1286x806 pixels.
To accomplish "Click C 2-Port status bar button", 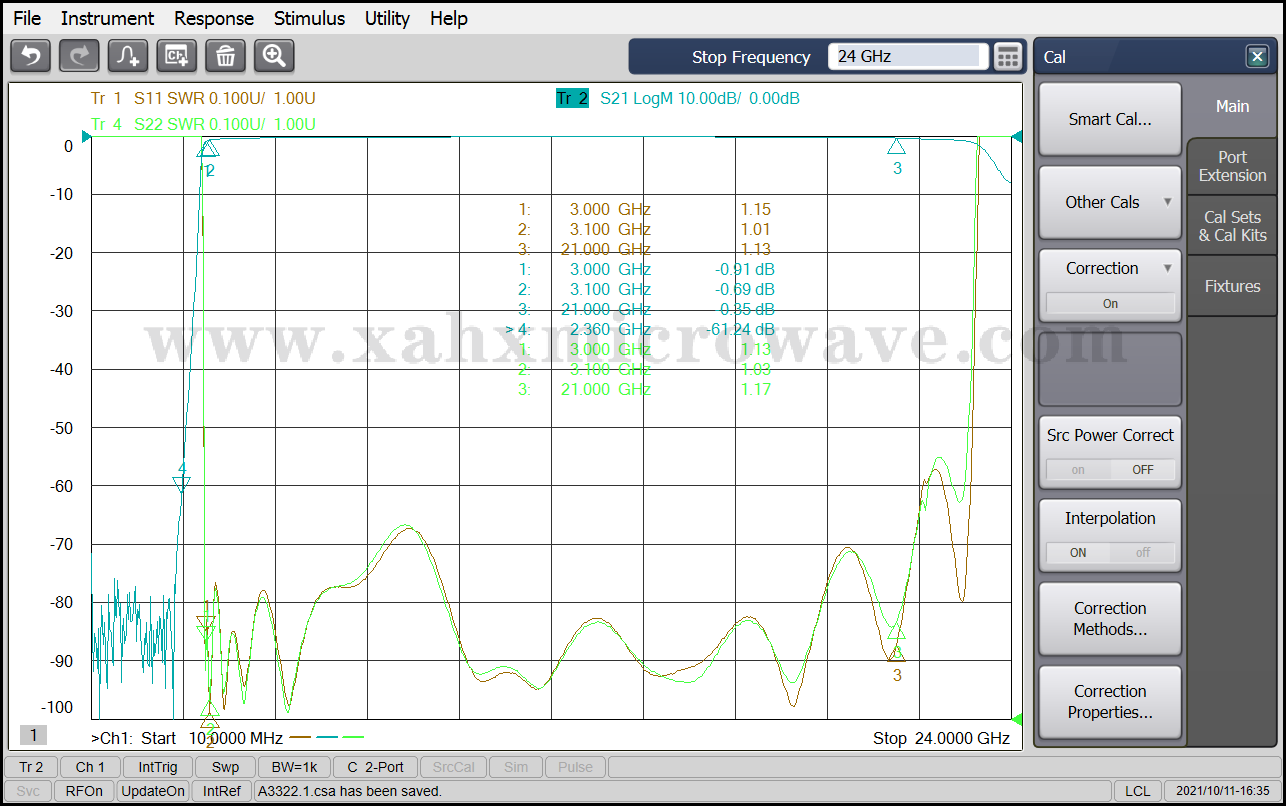I will tap(375, 767).
